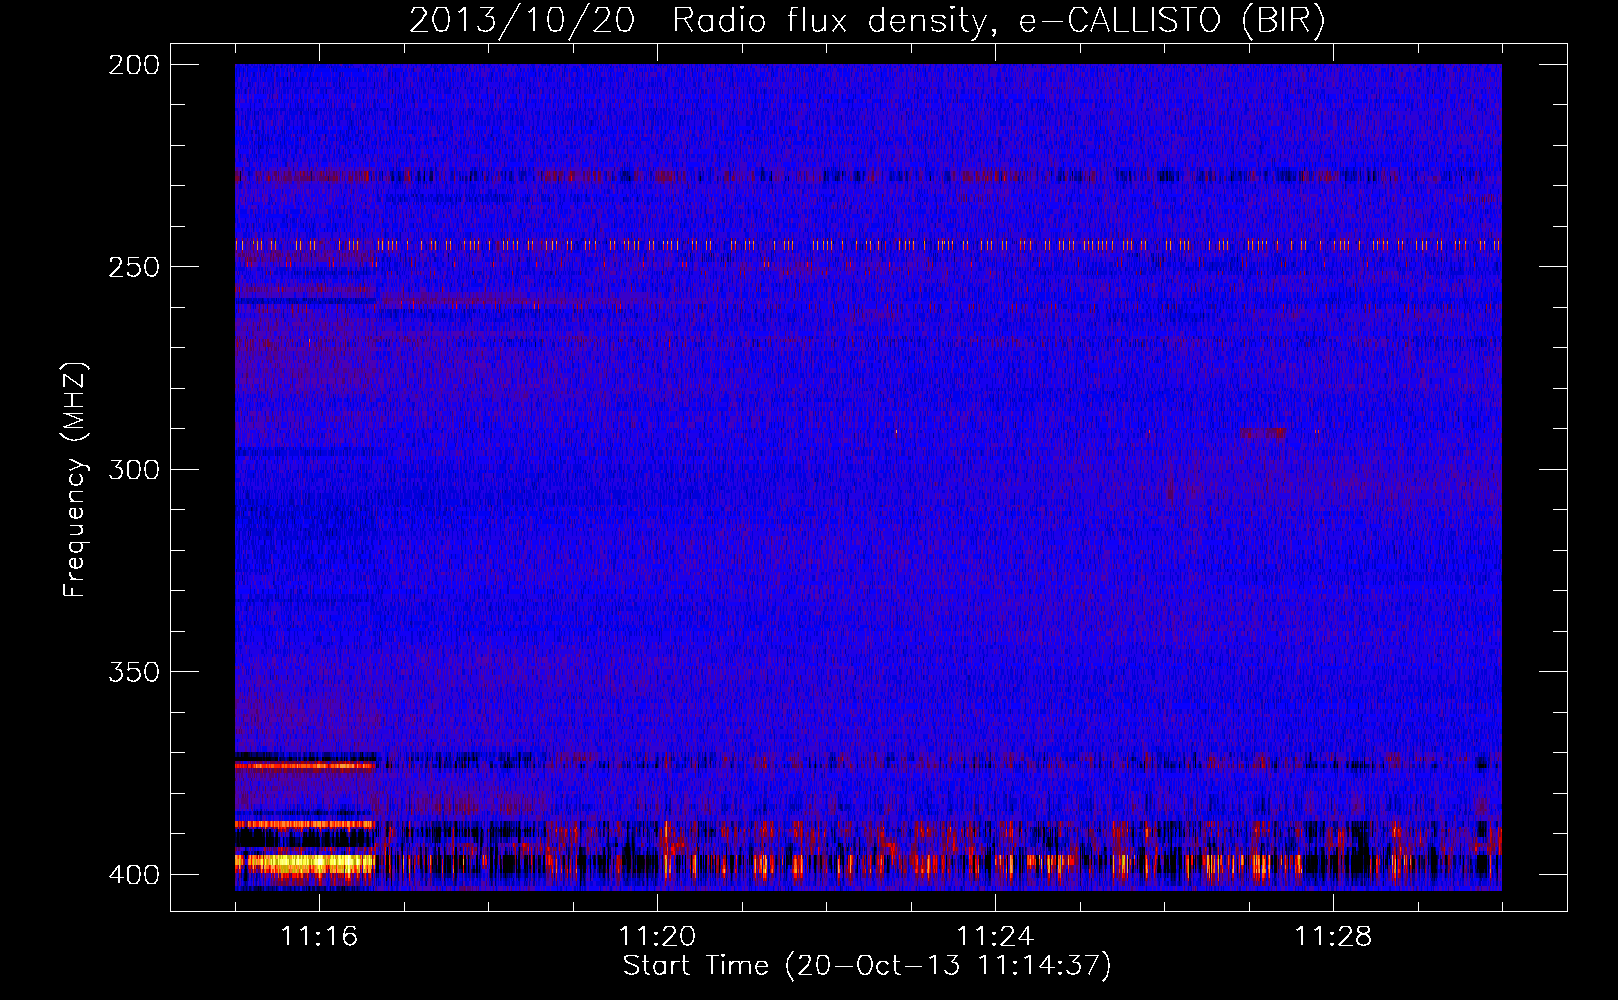This screenshot has width=1618, height=1000.
Task: Click the bright yellow burst near 400 MHz
Action: coord(305,863)
